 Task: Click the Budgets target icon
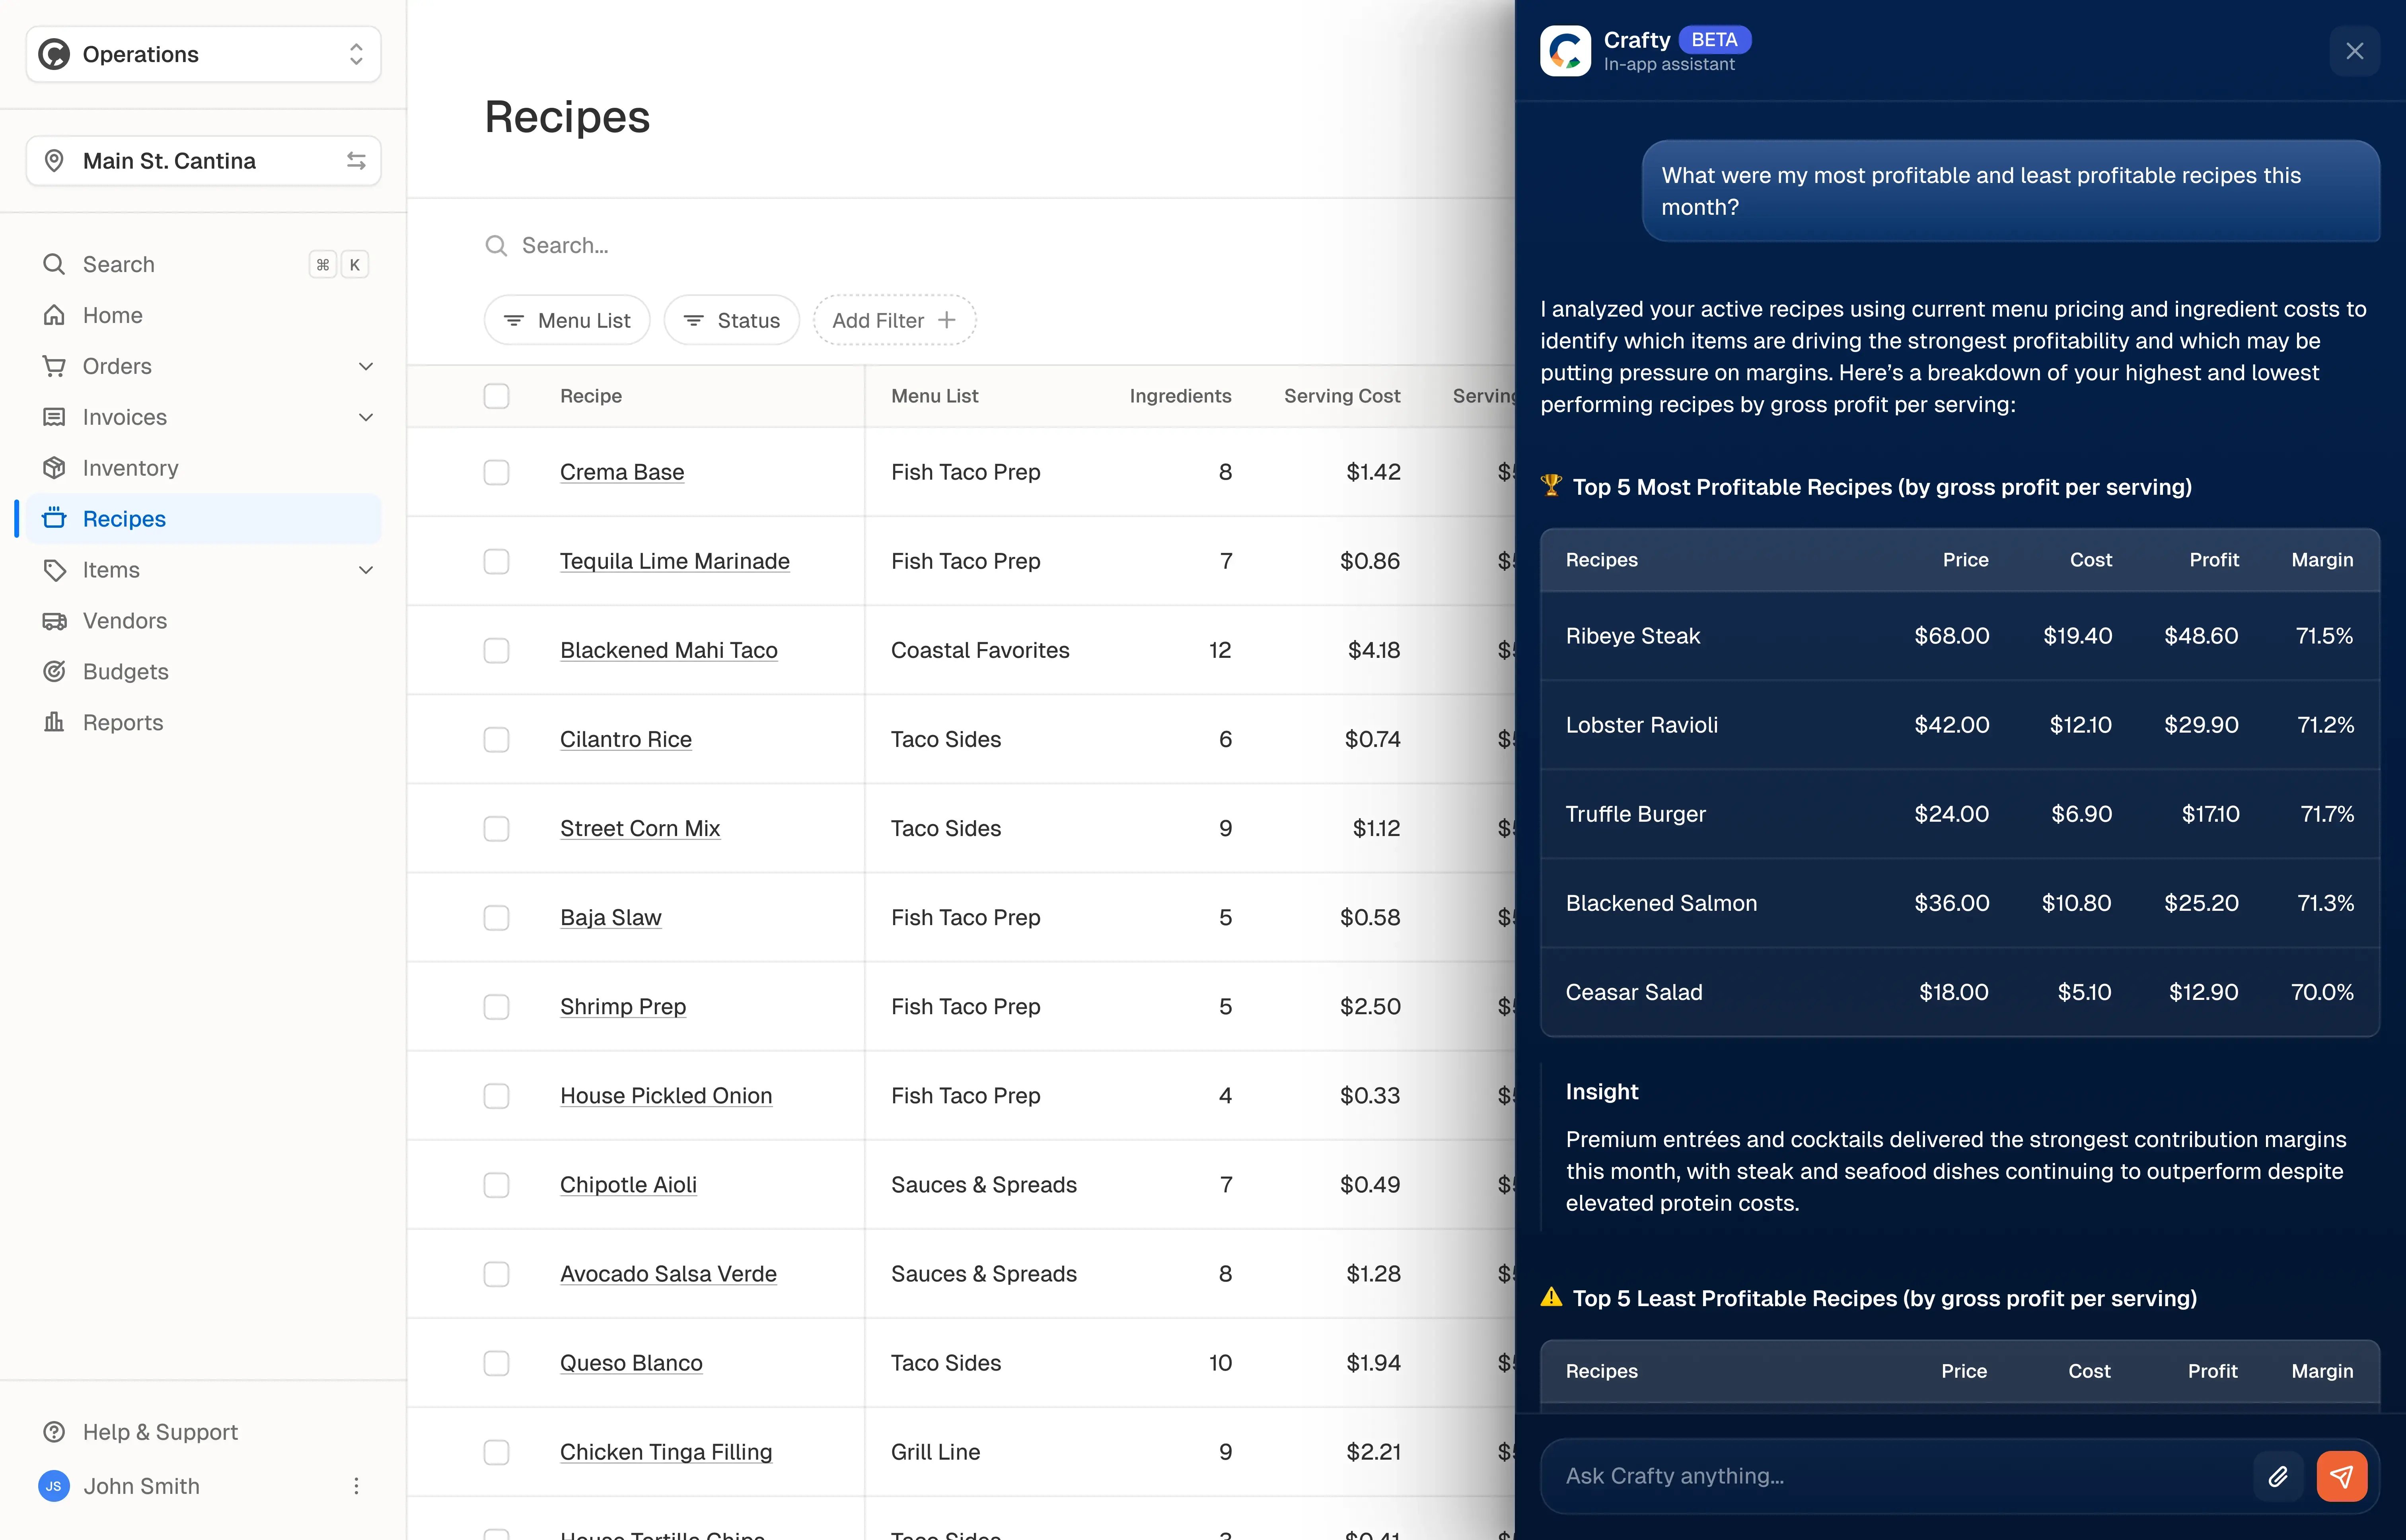(x=54, y=671)
